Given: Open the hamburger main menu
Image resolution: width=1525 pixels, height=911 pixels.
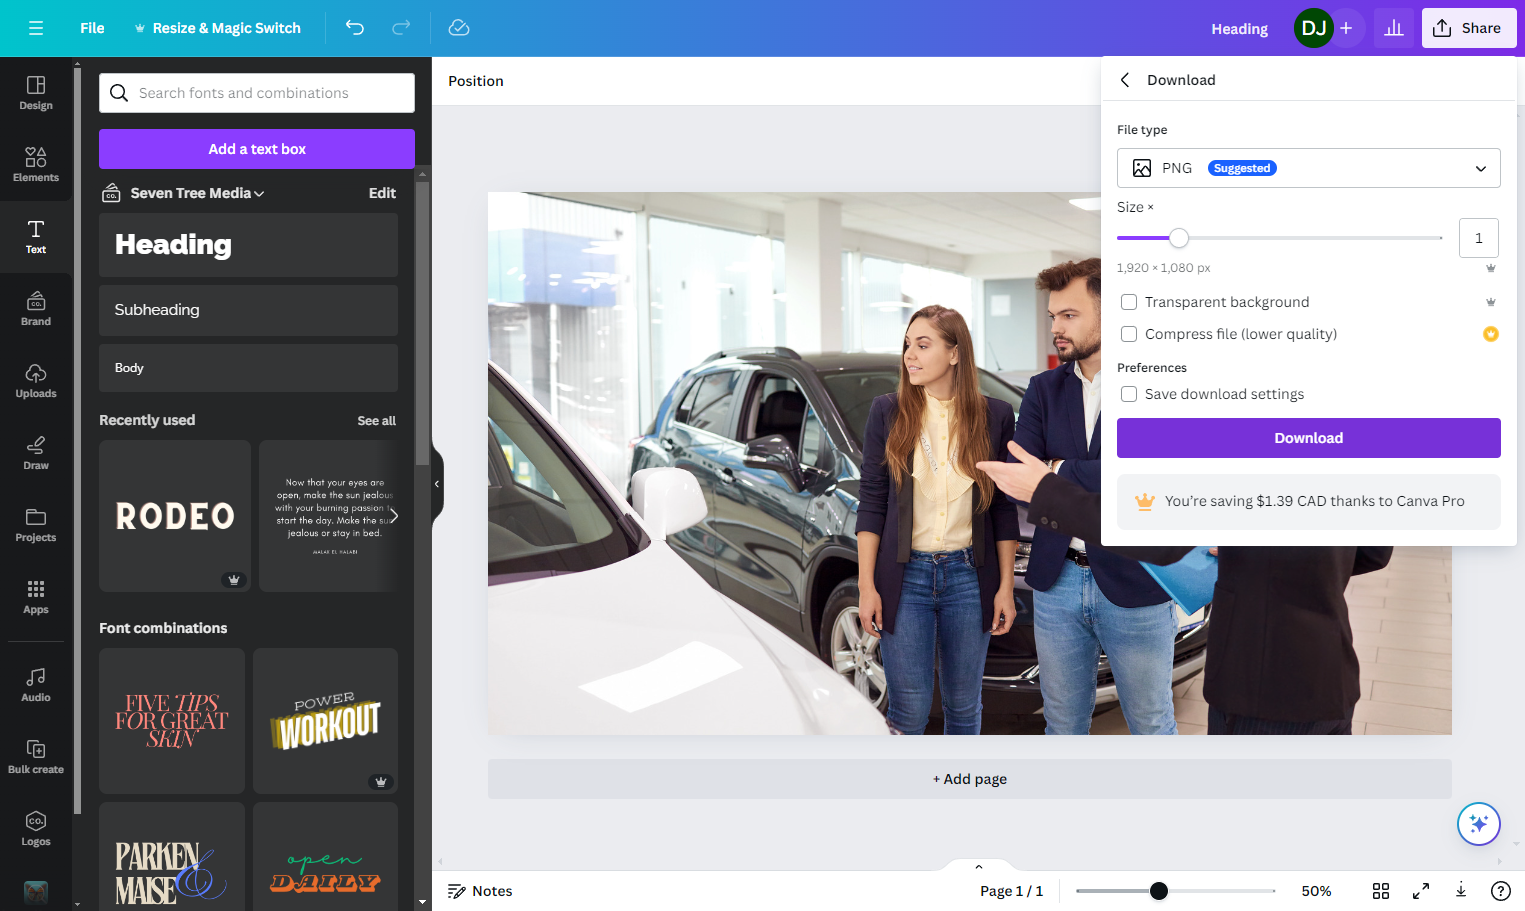Looking at the screenshot, I should pos(36,28).
